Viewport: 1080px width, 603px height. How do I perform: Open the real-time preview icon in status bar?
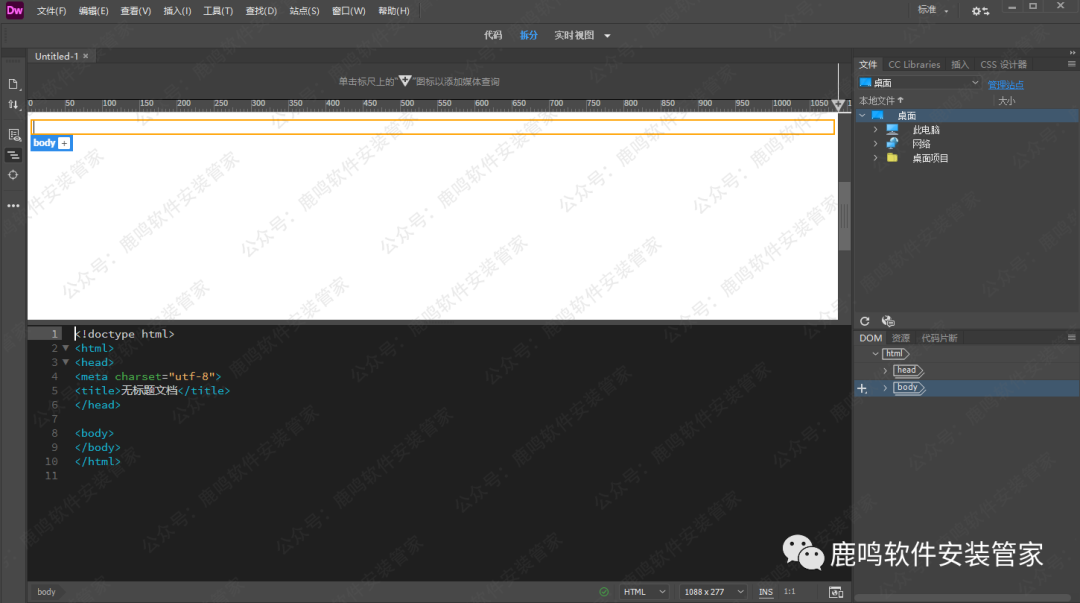click(836, 592)
